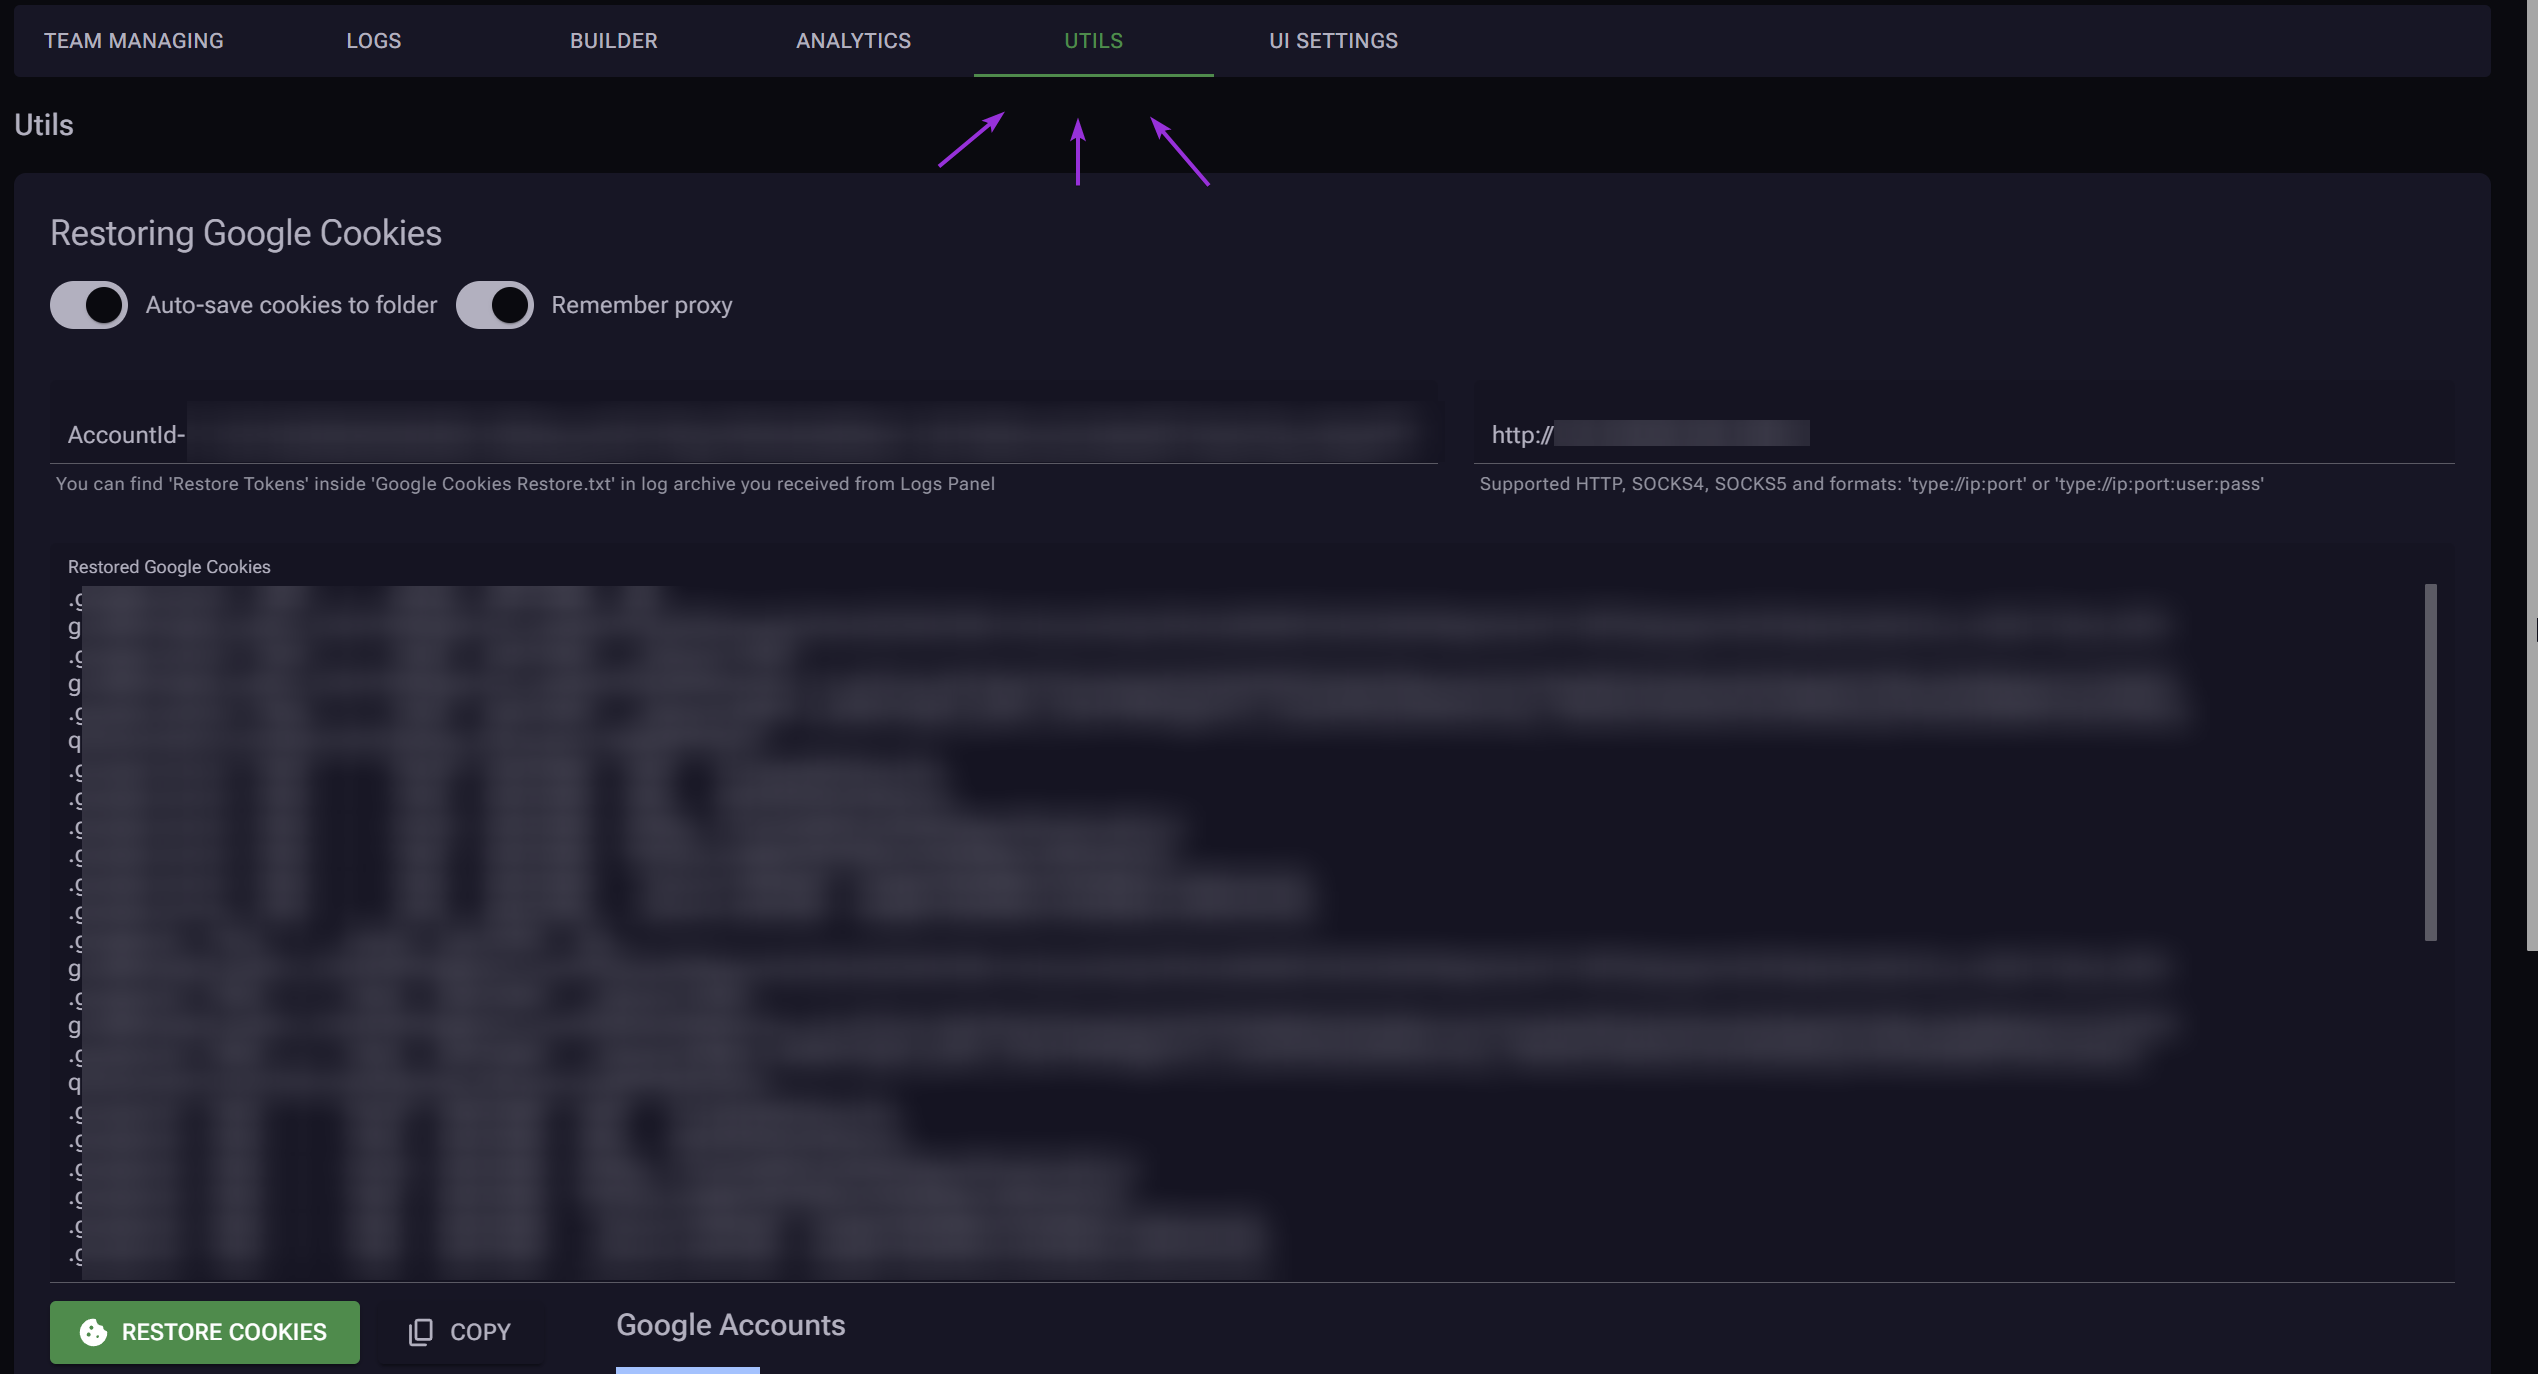Toggle the Remember proxy switch

(x=495, y=305)
